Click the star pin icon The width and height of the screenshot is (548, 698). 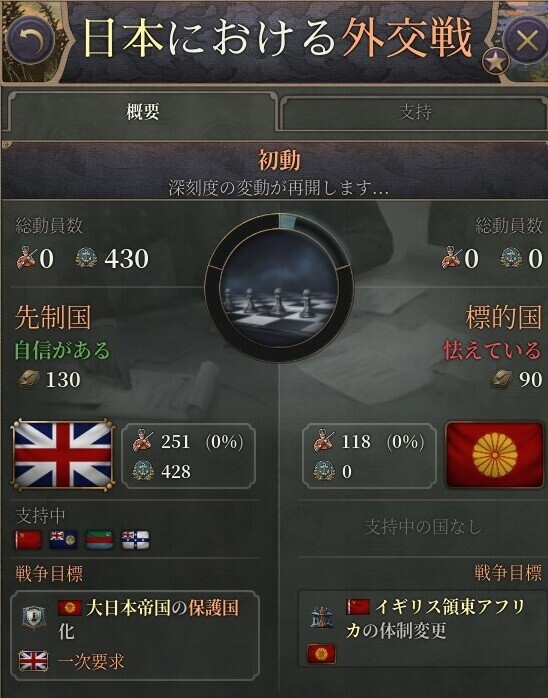pos(495,61)
